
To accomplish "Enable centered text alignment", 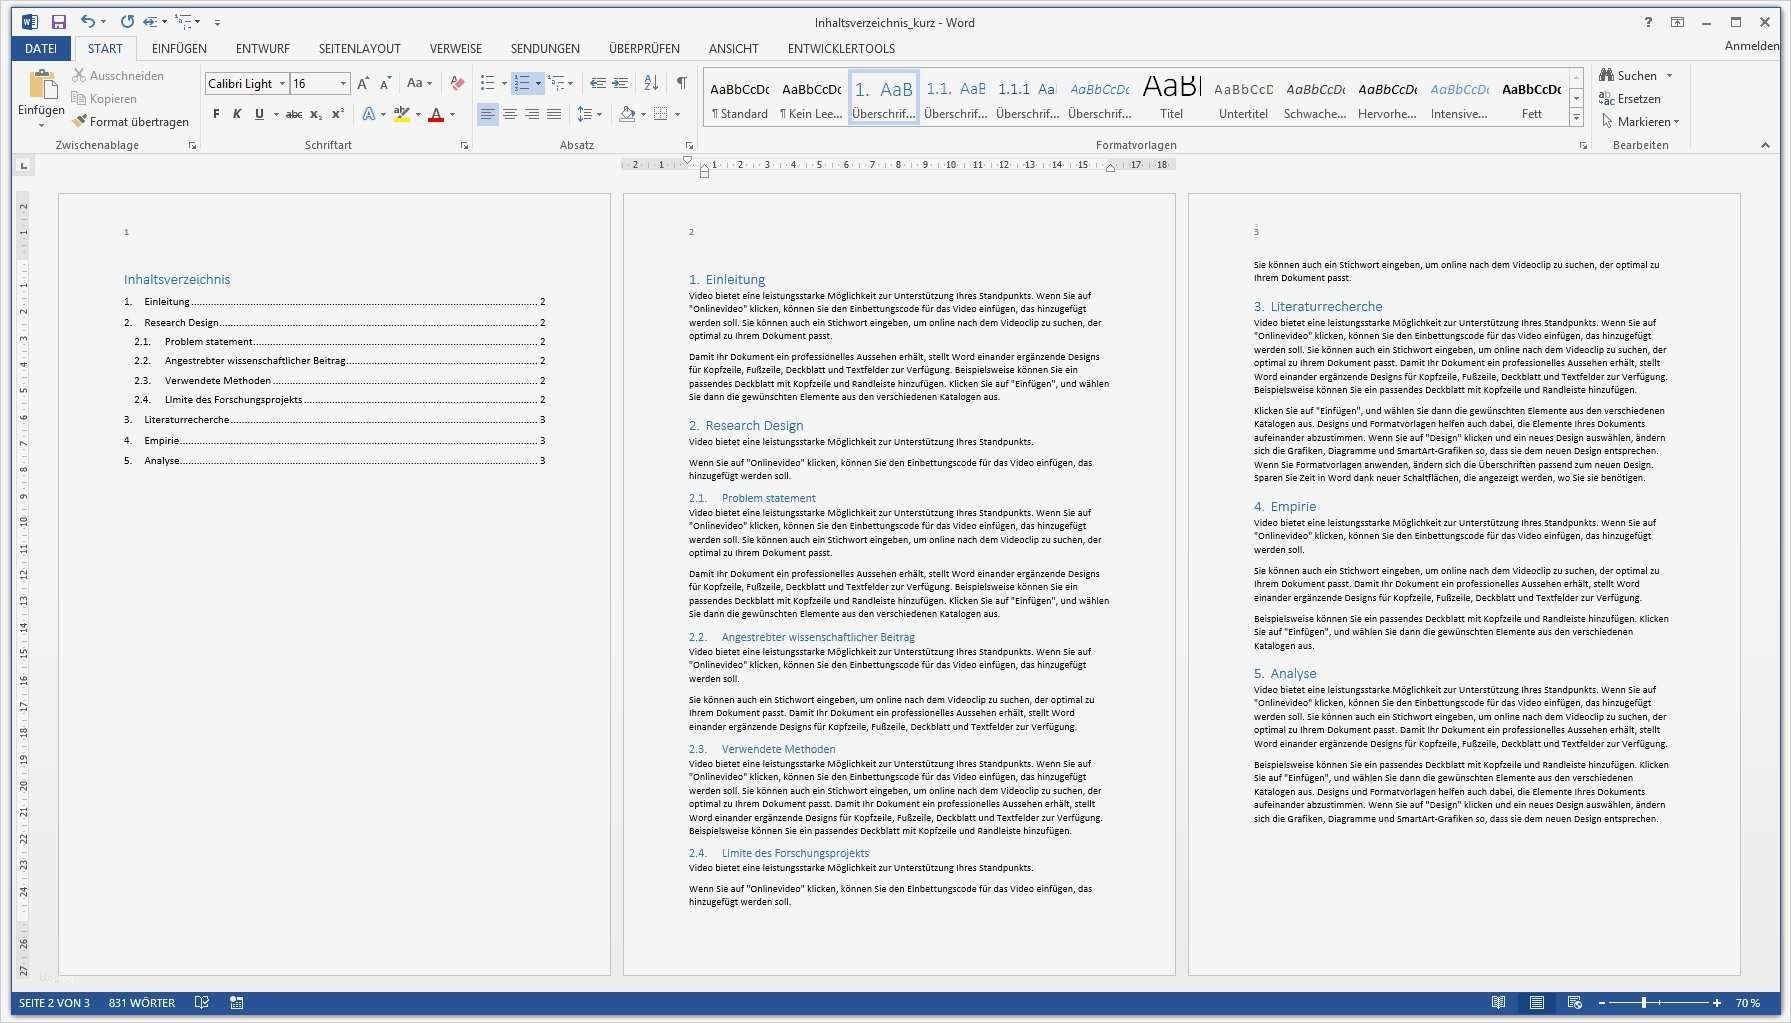I will pyautogui.click(x=510, y=114).
